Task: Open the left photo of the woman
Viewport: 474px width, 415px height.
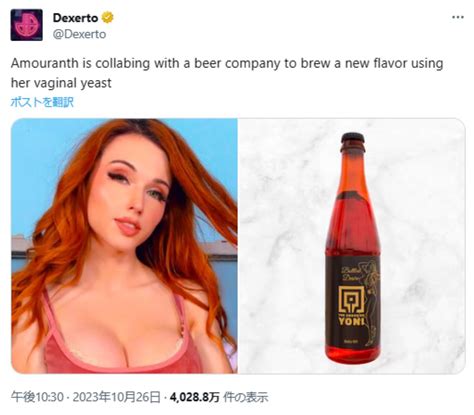Action: [124, 246]
